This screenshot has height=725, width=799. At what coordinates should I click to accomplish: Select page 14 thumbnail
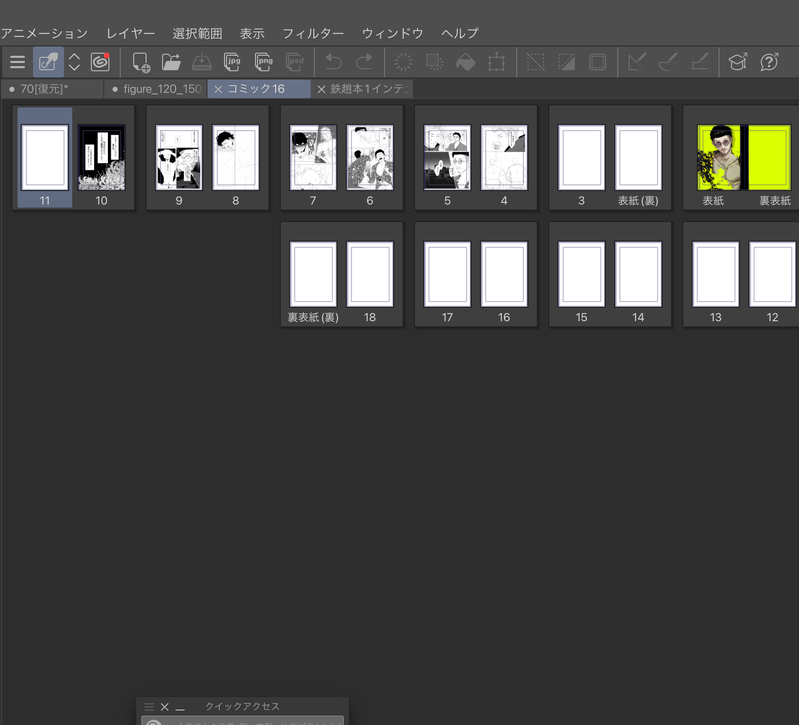pos(638,274)
